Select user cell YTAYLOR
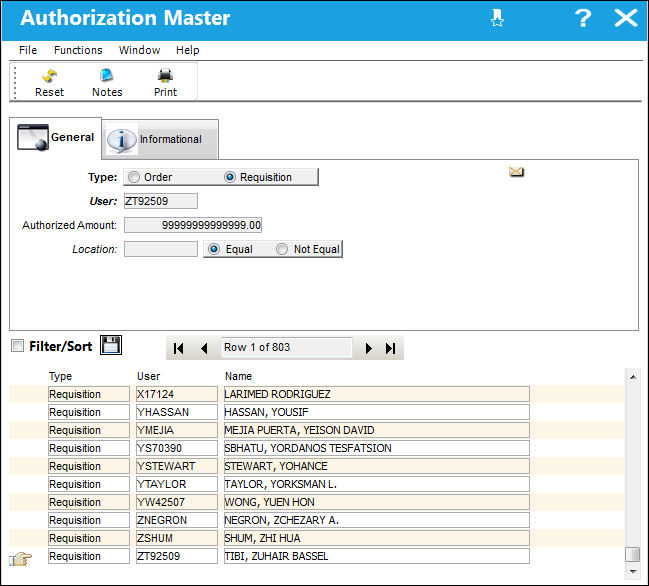Screen dimensions: 649x586 point(177,484)
